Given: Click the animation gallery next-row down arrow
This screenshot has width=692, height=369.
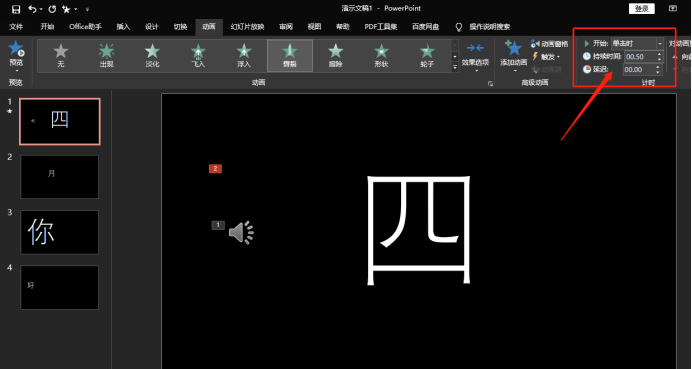Looking at the screenshot, I should 455,56.
